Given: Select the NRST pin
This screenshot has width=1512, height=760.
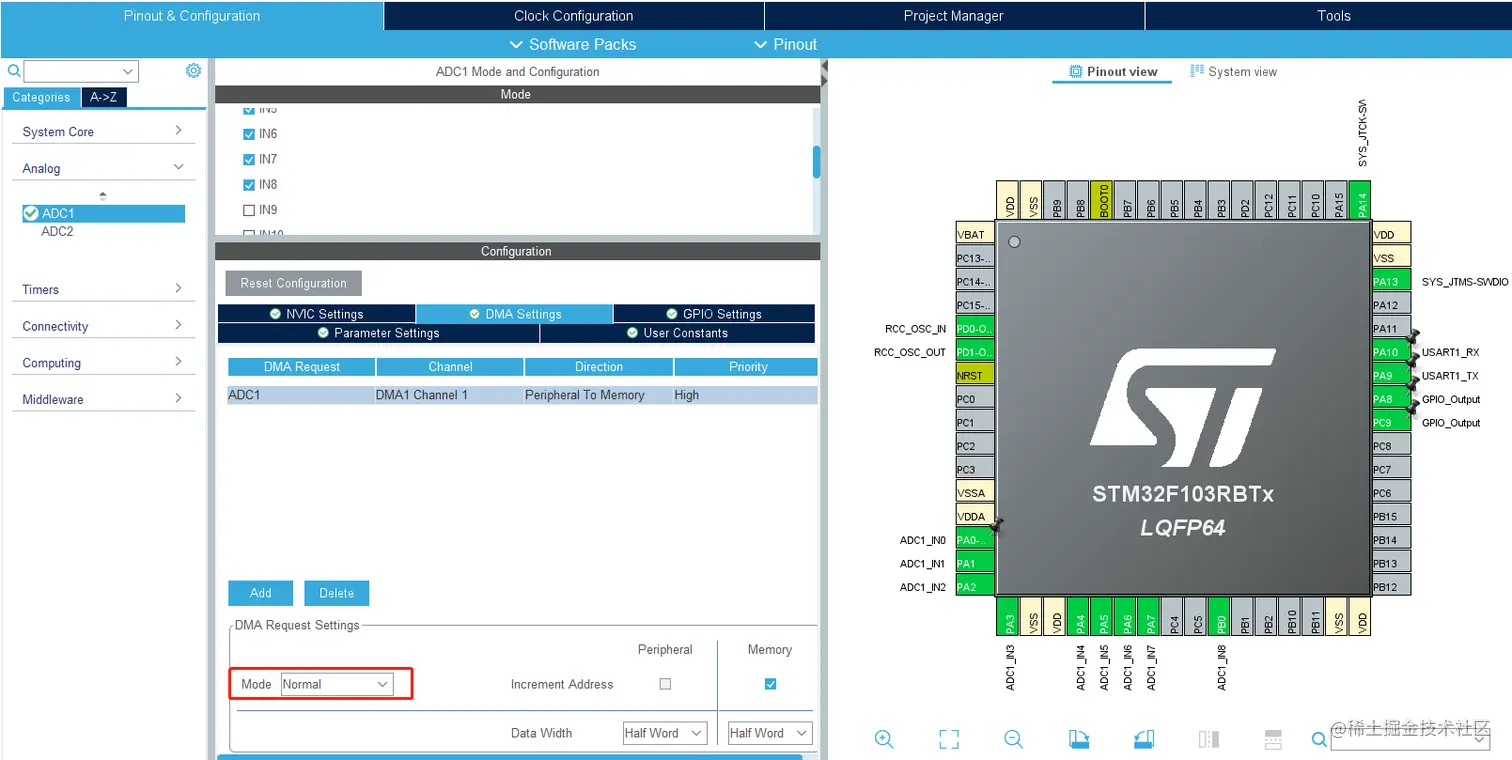Looking at the screenshot, I should (975, 375).
